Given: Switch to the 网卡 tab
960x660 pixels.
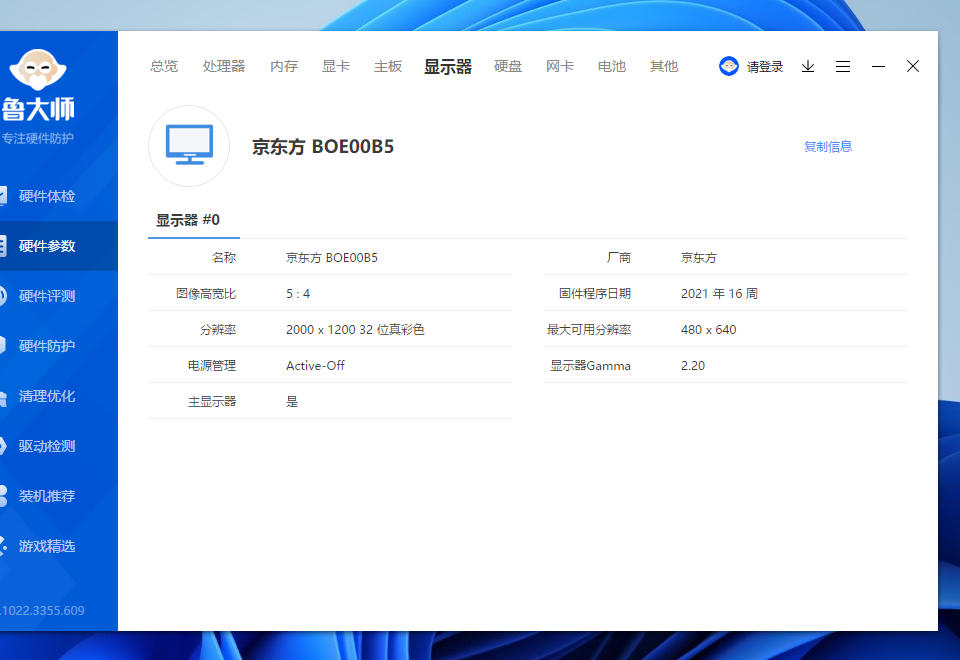Looking at the screenshot, I should click(560, 66).
